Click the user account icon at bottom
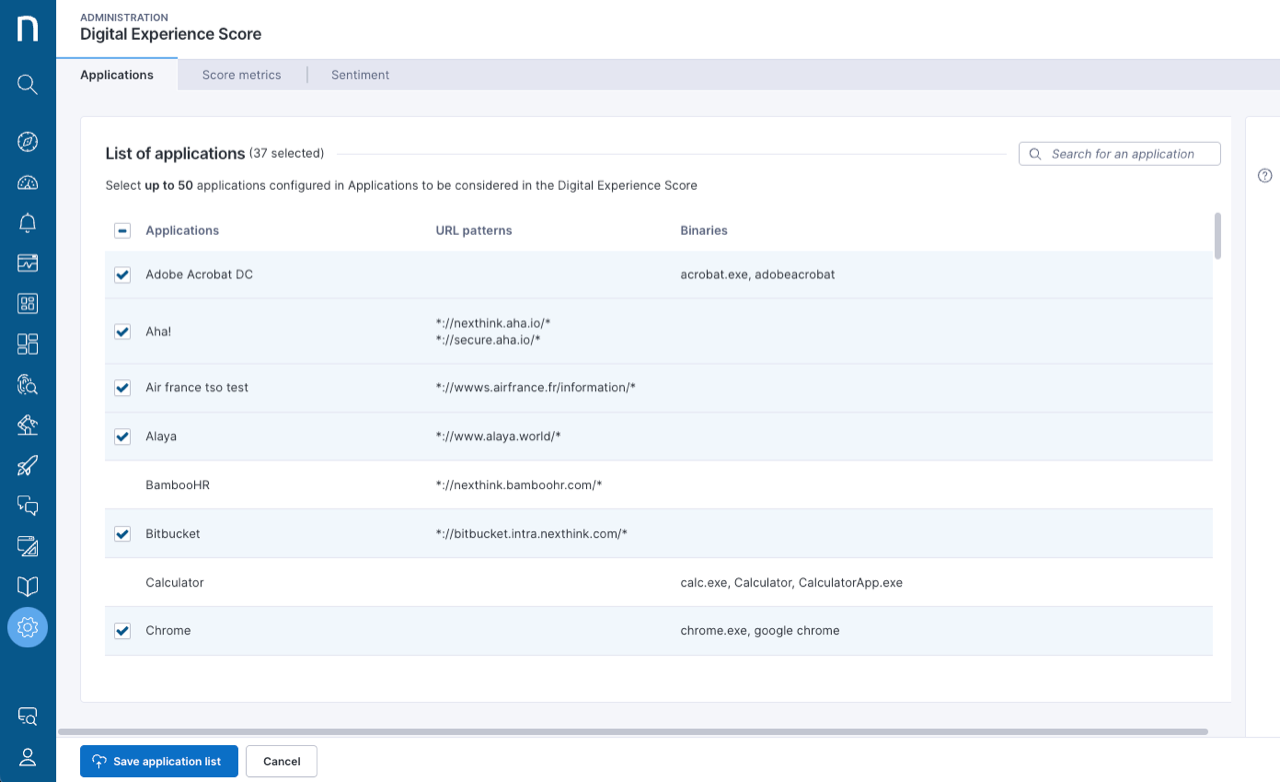 coord(28,756)
